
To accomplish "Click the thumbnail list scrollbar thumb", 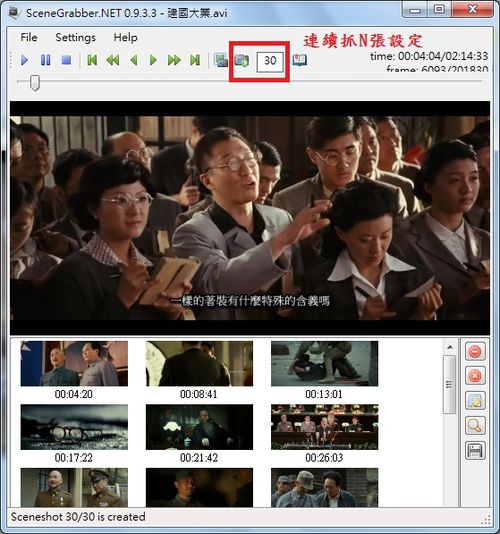I will (x=450, y=384).
